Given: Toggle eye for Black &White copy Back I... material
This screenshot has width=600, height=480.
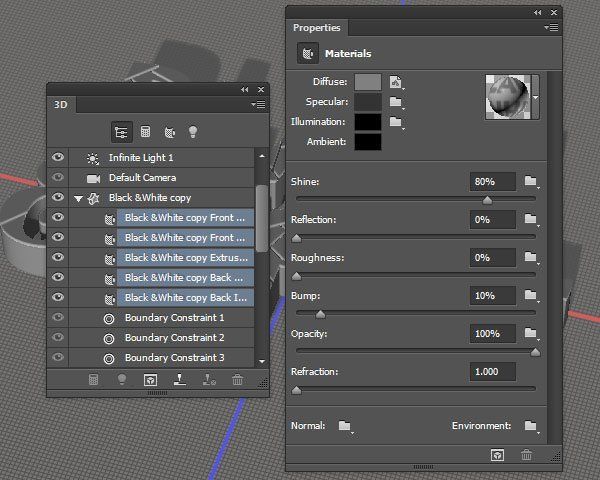Looking at the screenshot, I should pos(58,297).
